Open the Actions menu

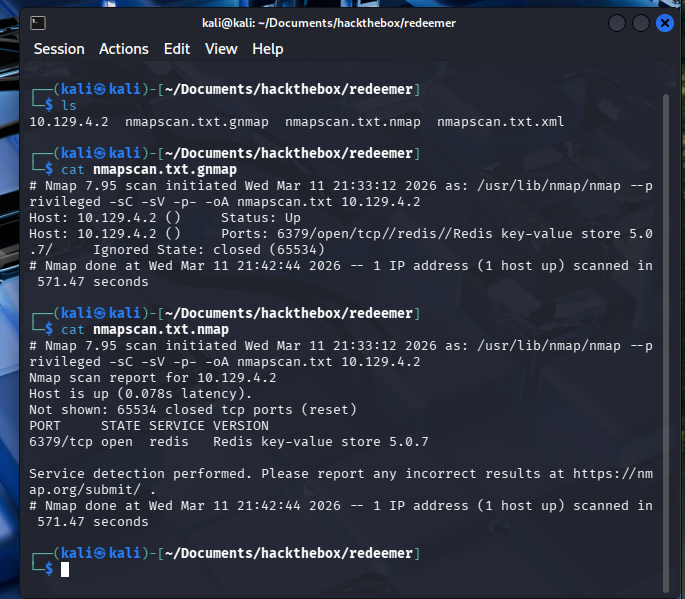[124, 49]
